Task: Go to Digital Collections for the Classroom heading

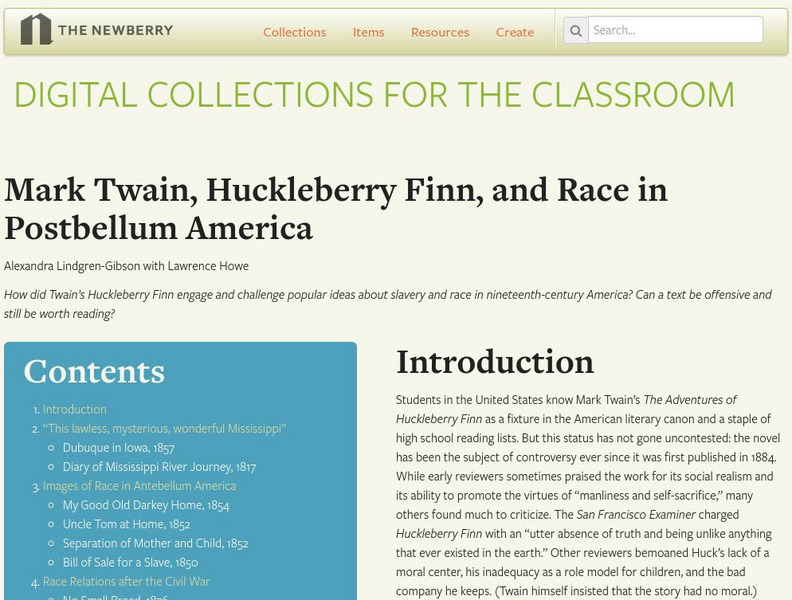Action: (x=374, y=94)
